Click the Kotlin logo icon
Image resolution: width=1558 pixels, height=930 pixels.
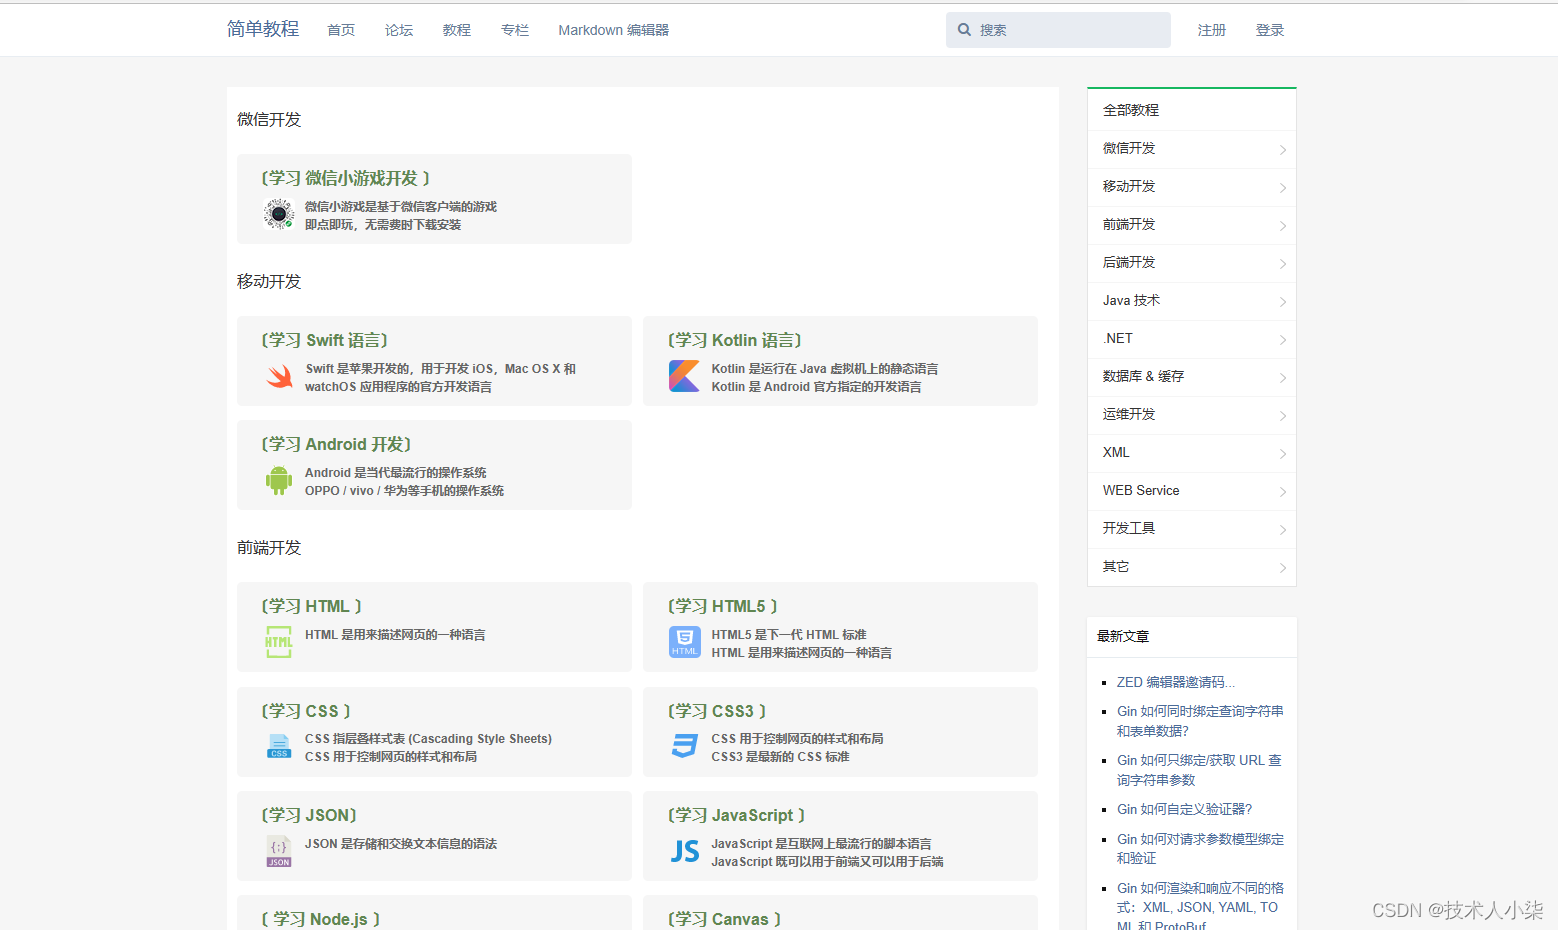[x=685, y=376]
